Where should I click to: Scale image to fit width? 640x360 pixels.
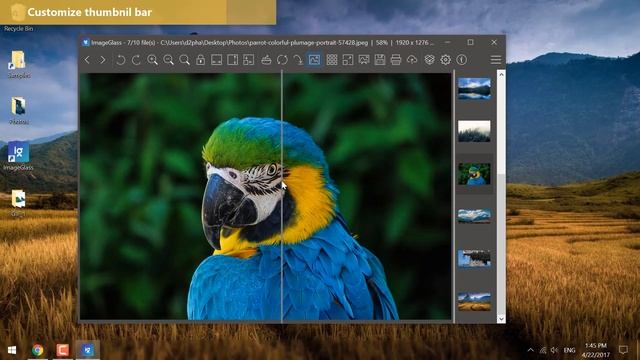tap(216, 60)
